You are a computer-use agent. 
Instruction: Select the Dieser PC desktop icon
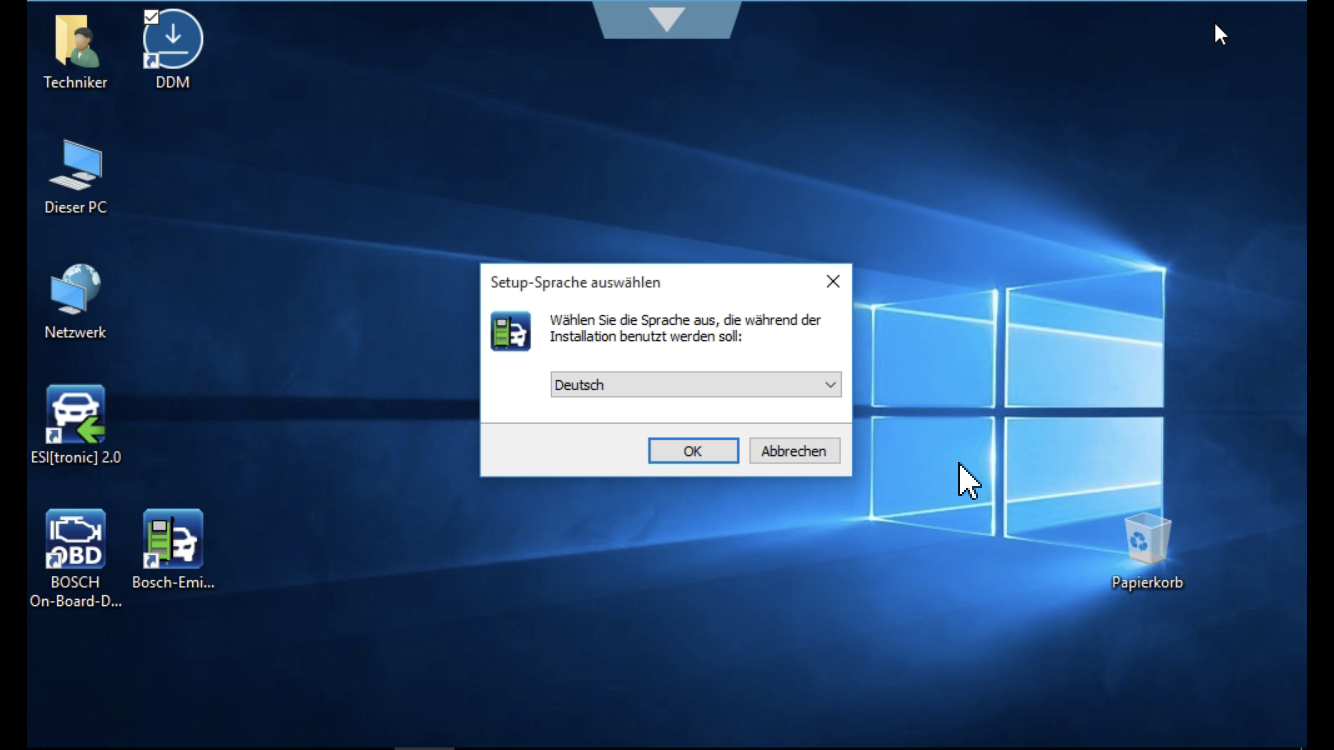point(75,165)
